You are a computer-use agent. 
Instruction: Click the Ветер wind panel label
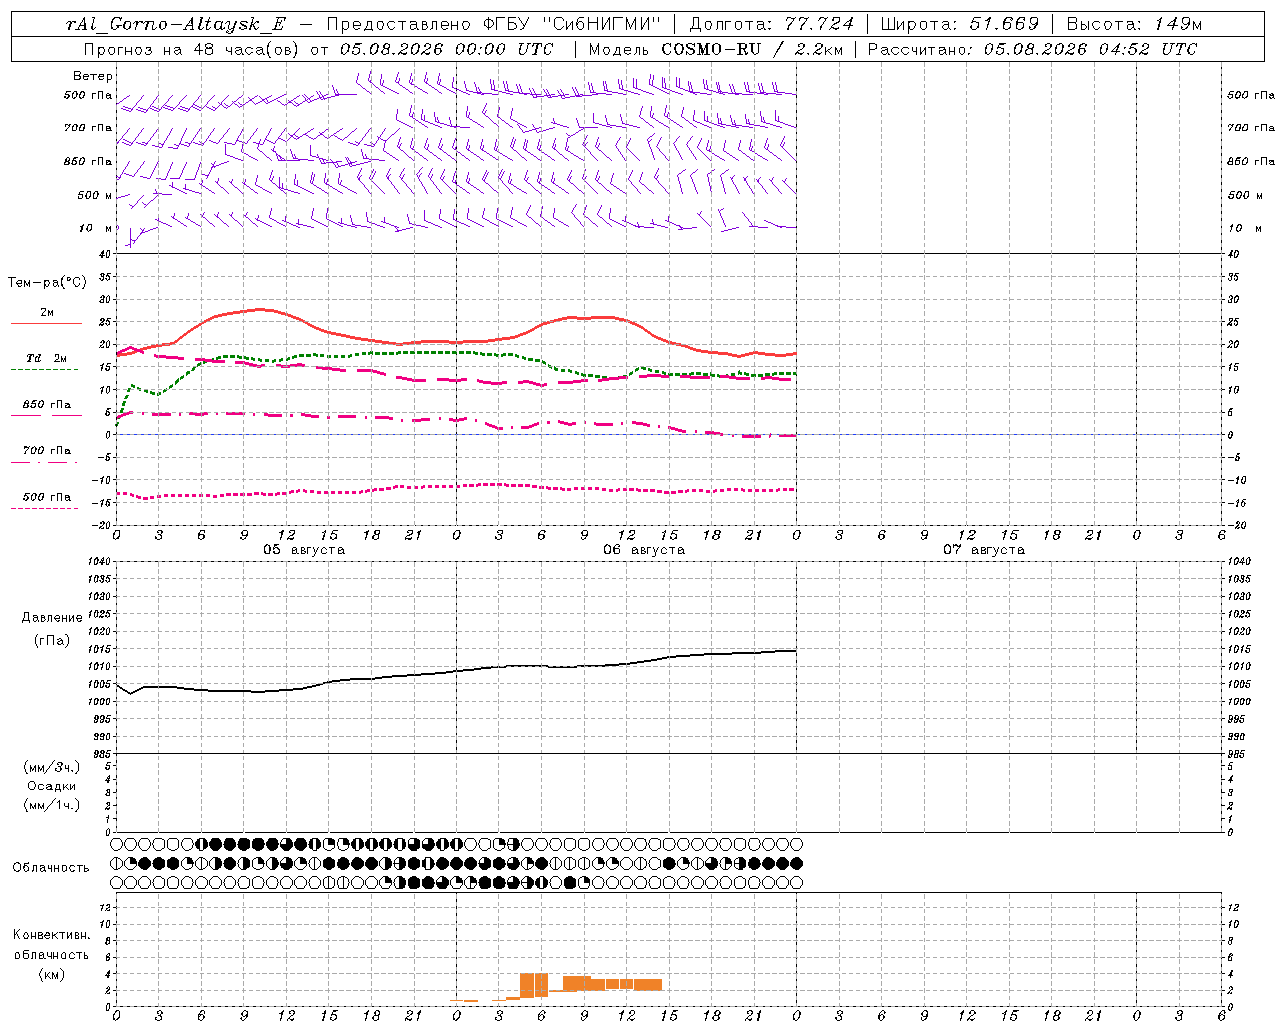pyautogui.click(x=93, y=76)
